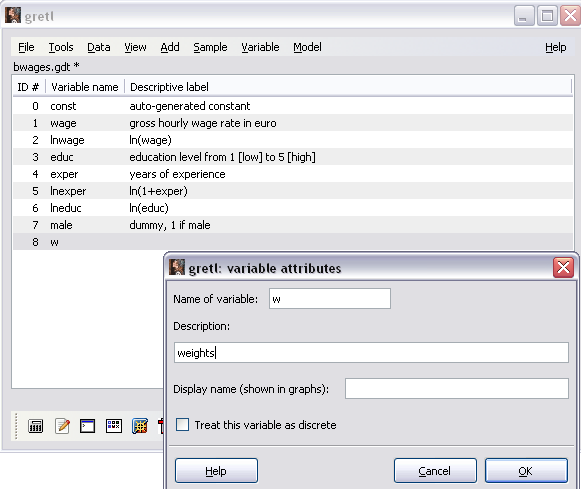Maximize the gretl main window
581x489 pixels.
[547, 16]
